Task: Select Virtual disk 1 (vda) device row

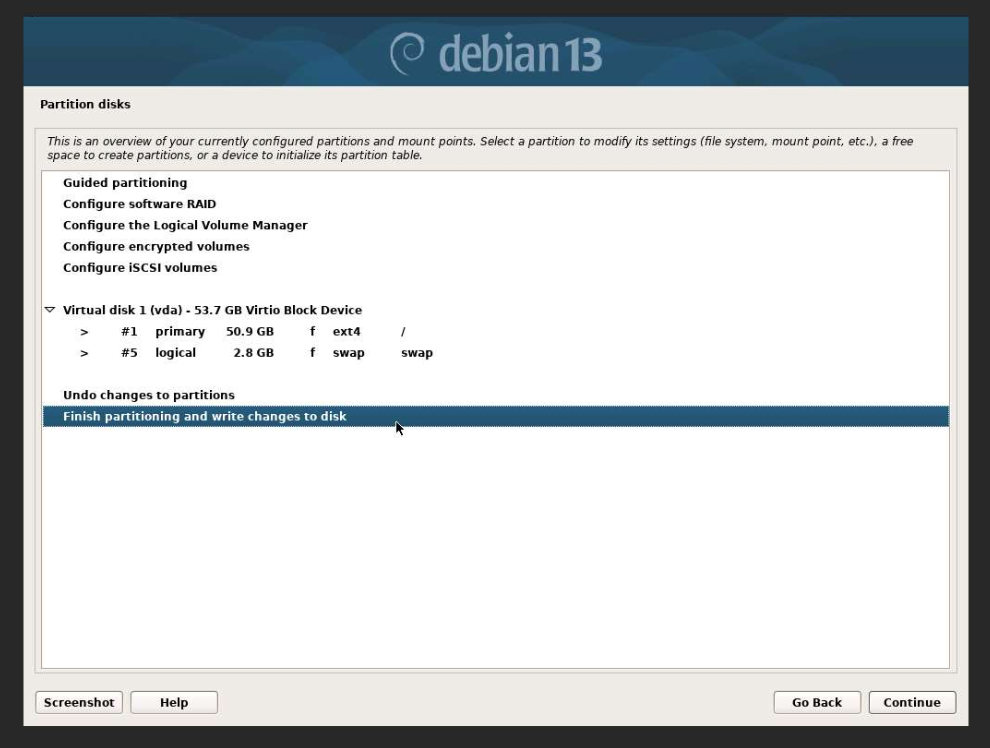Action: (496, 310)
